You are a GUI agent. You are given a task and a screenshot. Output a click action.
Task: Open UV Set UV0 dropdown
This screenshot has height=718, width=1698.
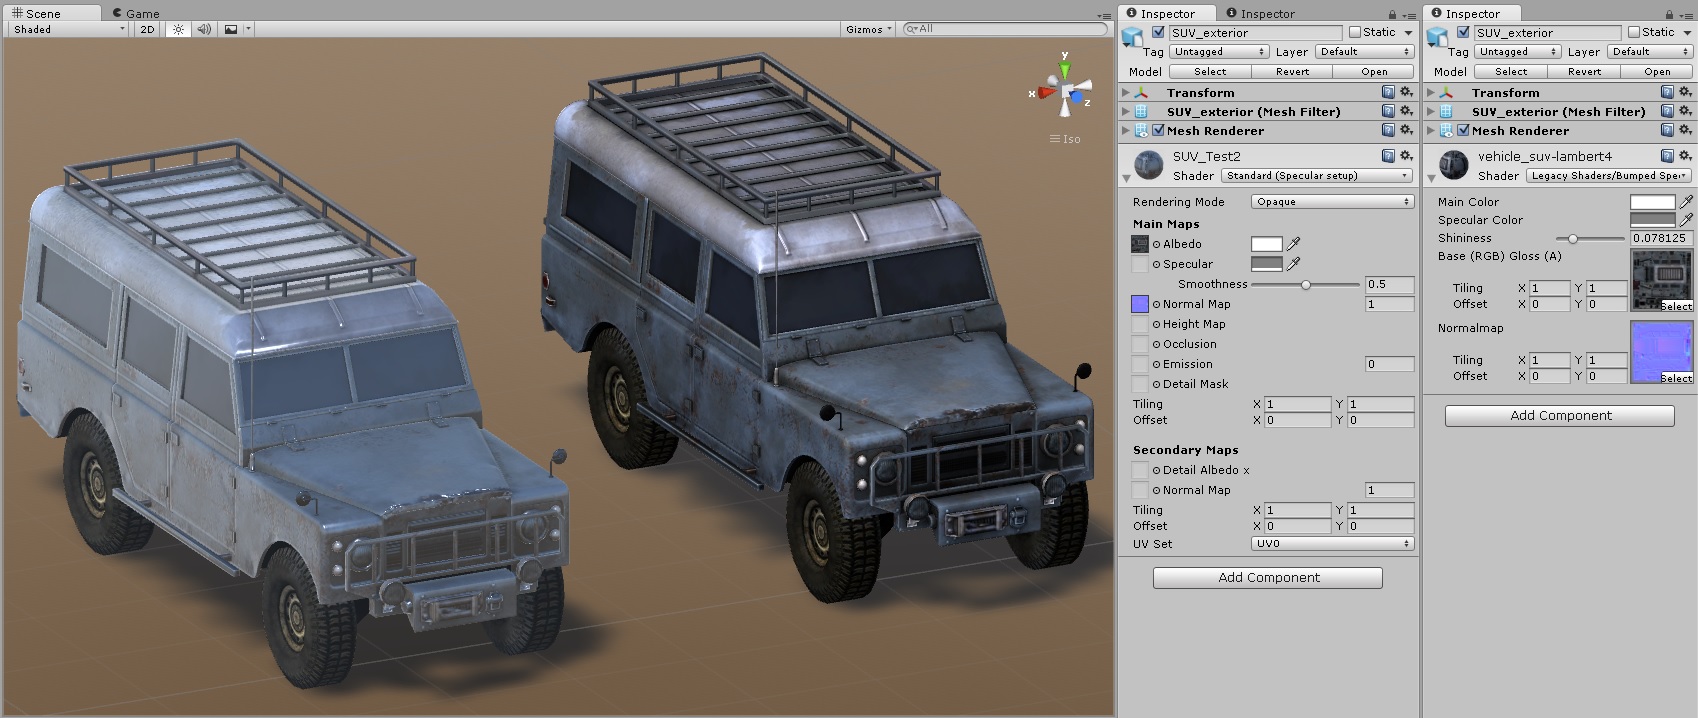1332,543
